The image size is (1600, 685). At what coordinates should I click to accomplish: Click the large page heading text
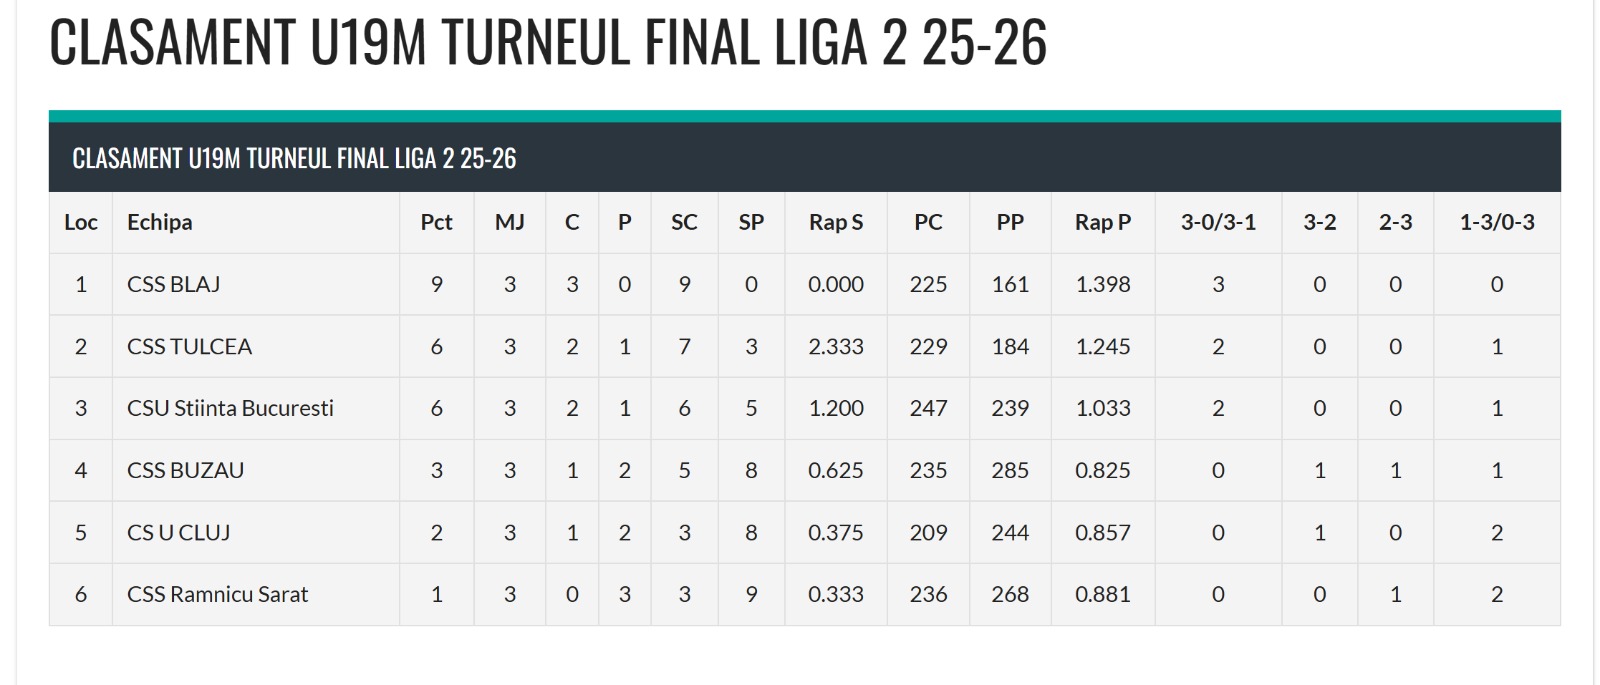pyautogui.click(x=548, y=42)
